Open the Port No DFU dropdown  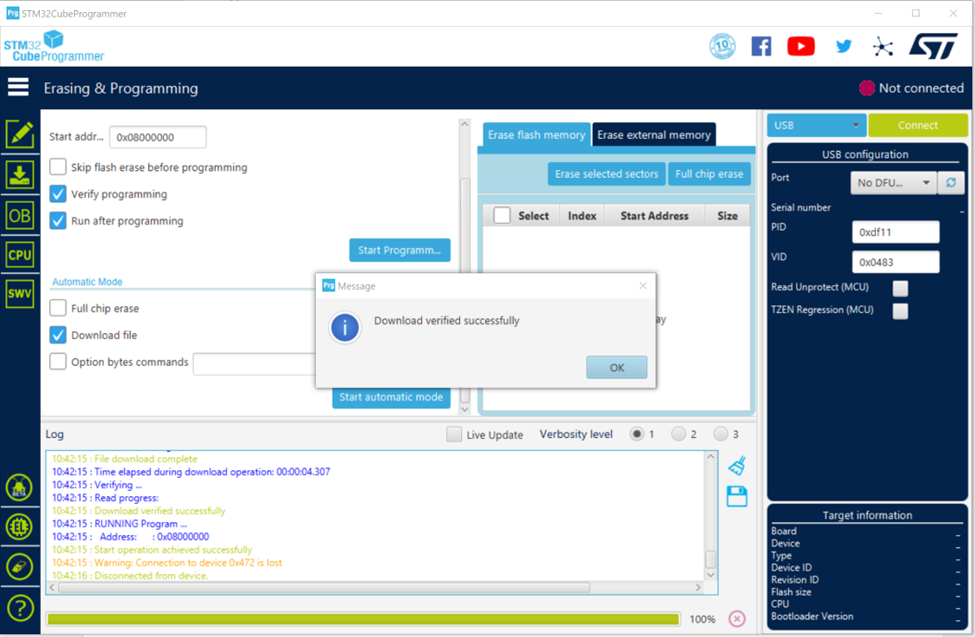[893, 182]
